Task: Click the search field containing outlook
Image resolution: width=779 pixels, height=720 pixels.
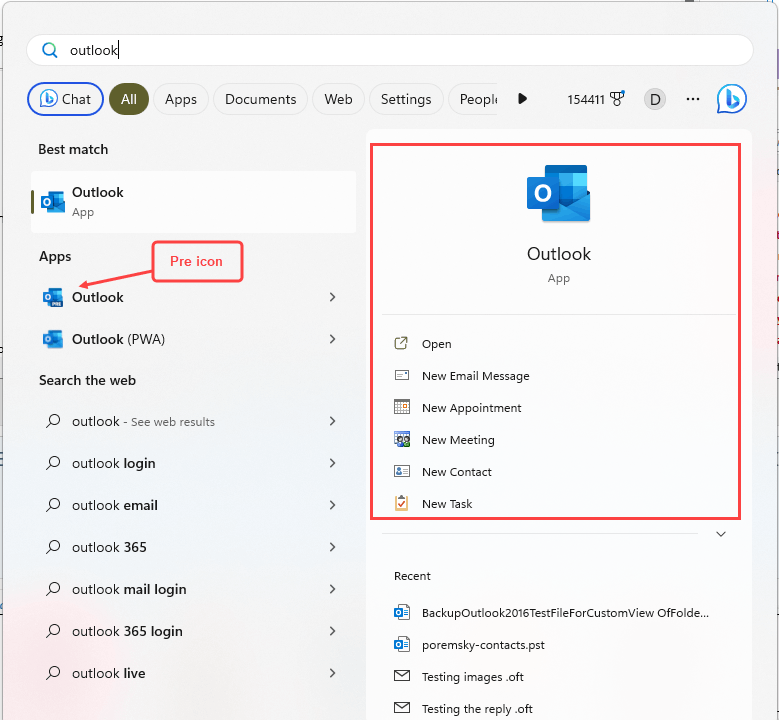Action: point(390,50)
